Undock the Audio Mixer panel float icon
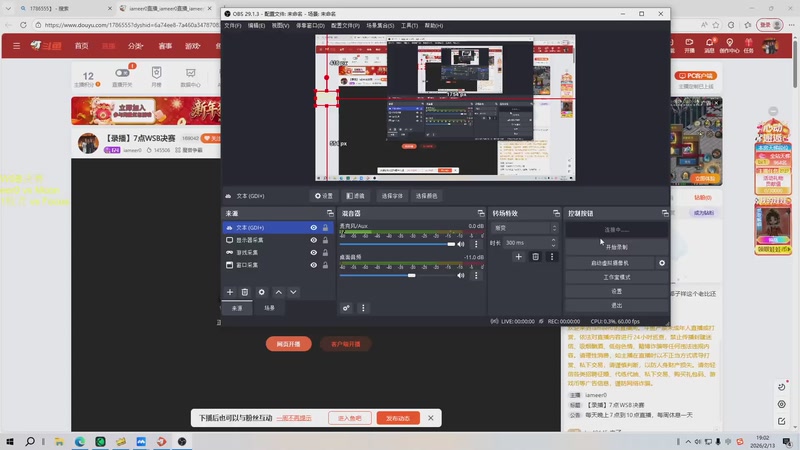Viewport: 800px width, 450px height. tap(481, 213)
